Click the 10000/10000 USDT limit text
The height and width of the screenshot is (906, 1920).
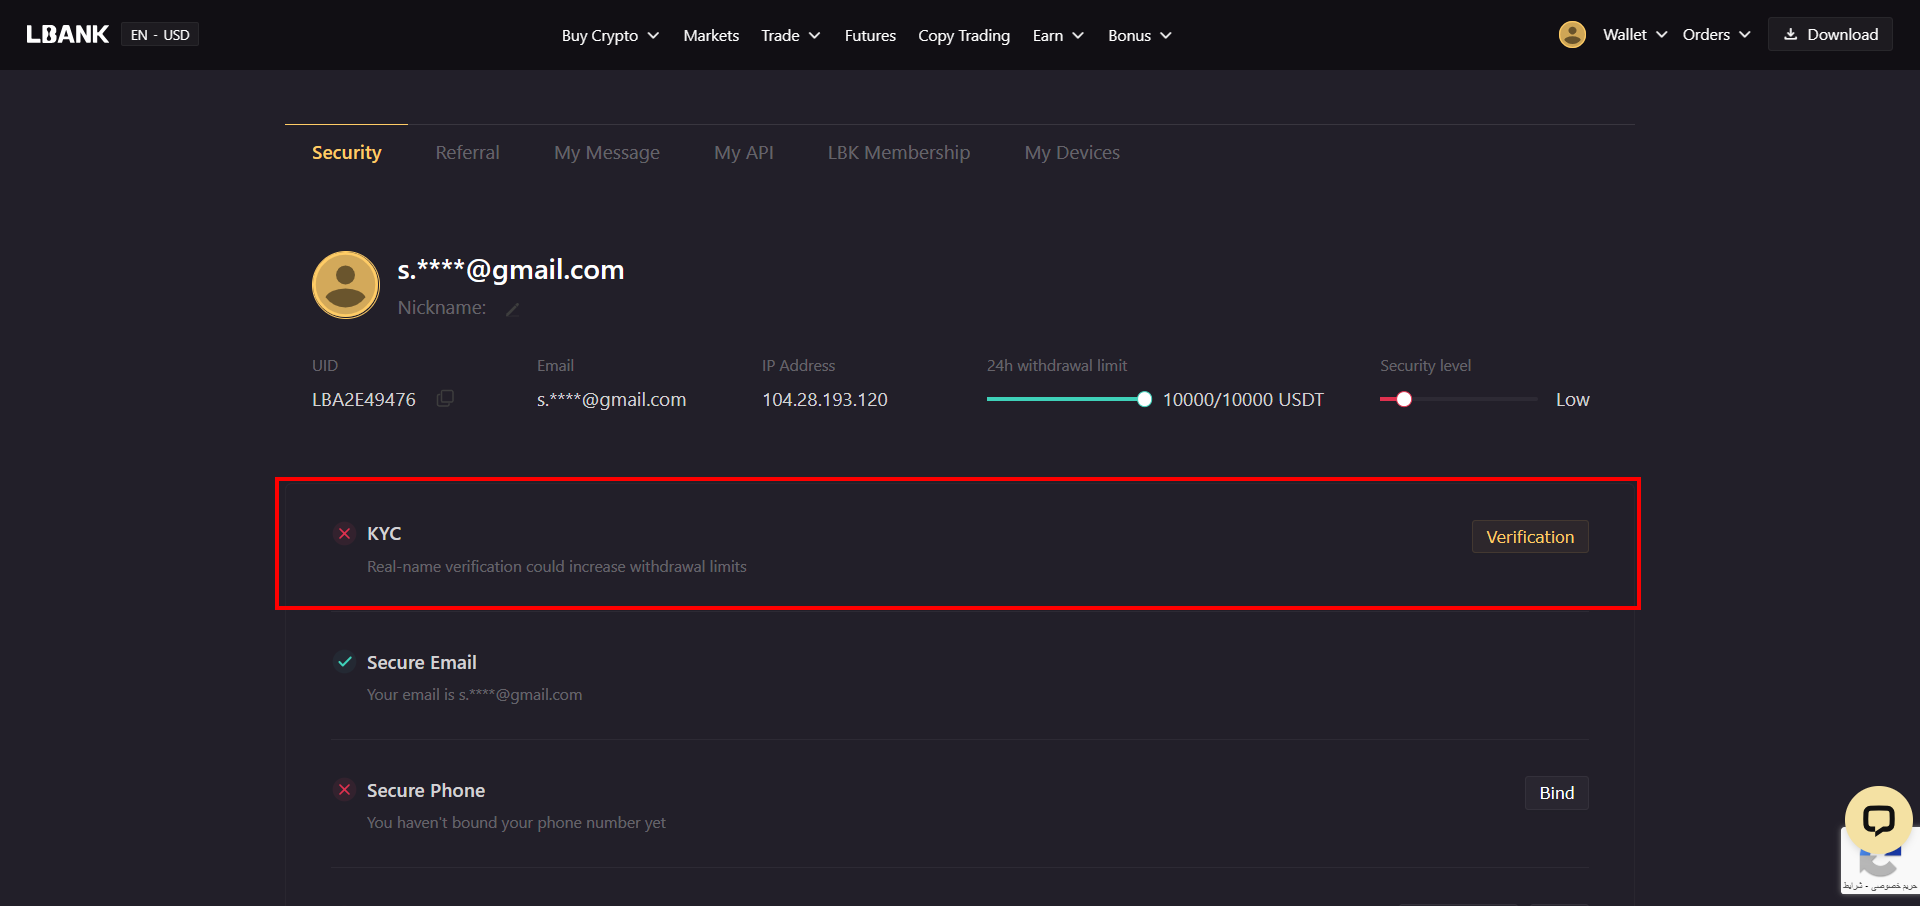coord(1243,399)
